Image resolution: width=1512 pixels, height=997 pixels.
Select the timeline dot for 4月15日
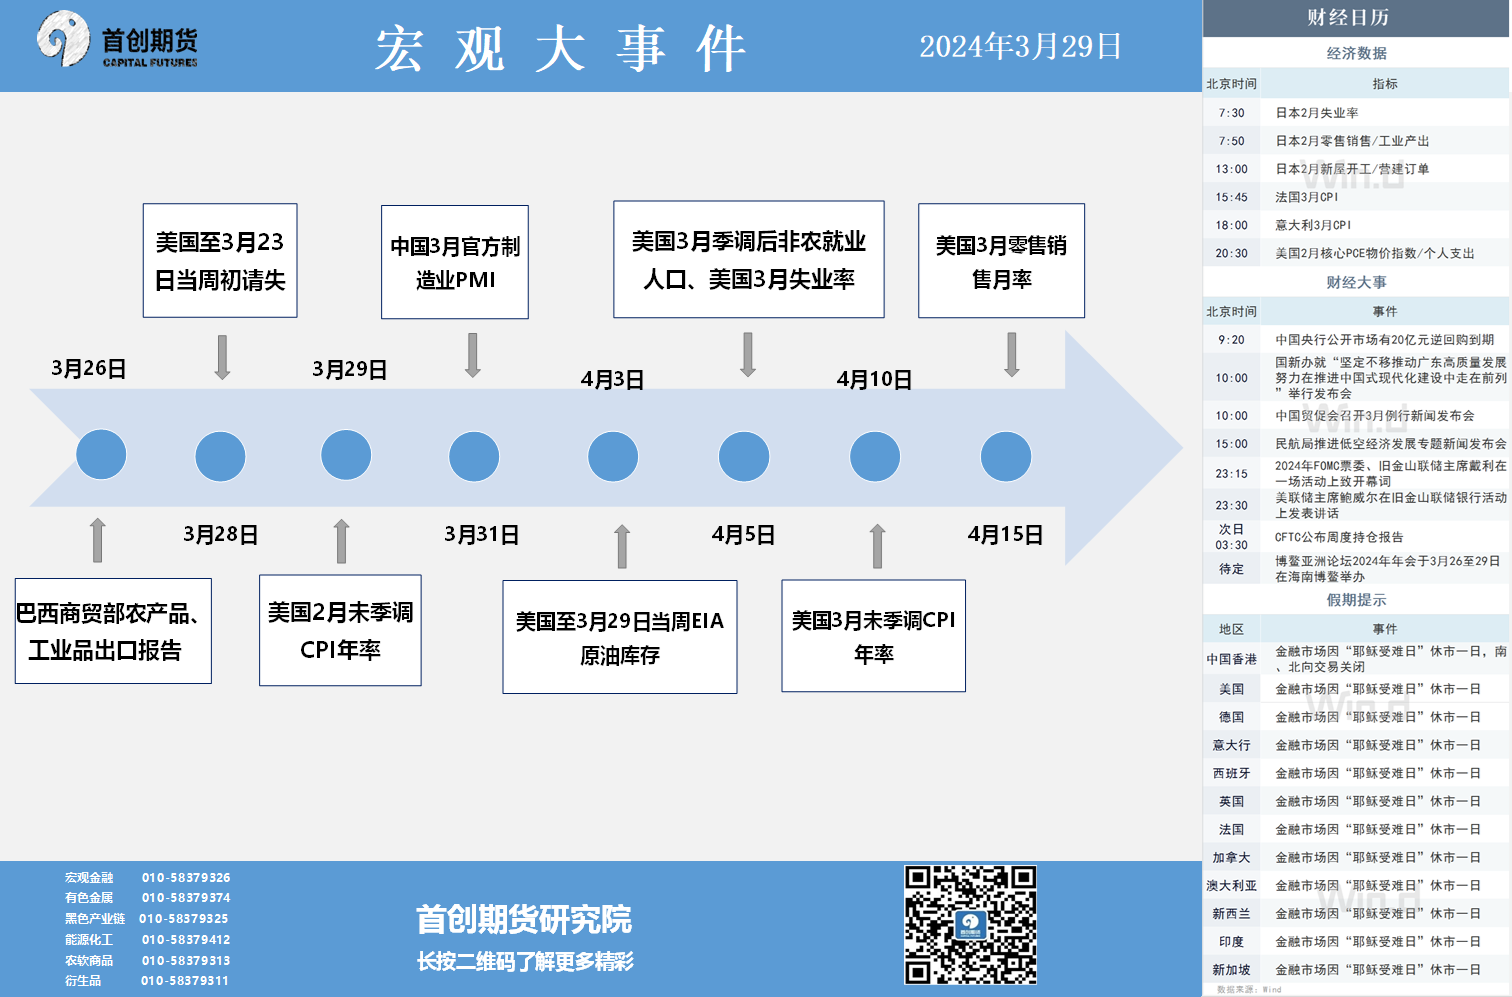tap(1005, 457)
